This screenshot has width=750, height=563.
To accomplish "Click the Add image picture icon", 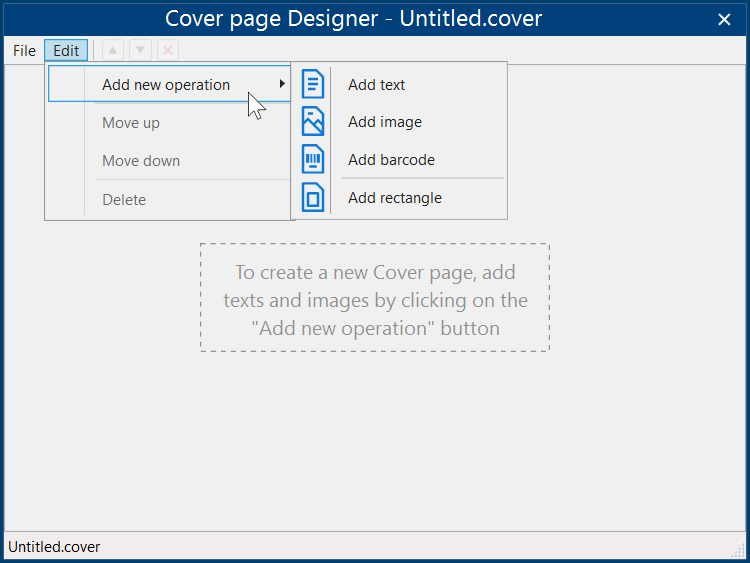I will (x=313, y=121).
